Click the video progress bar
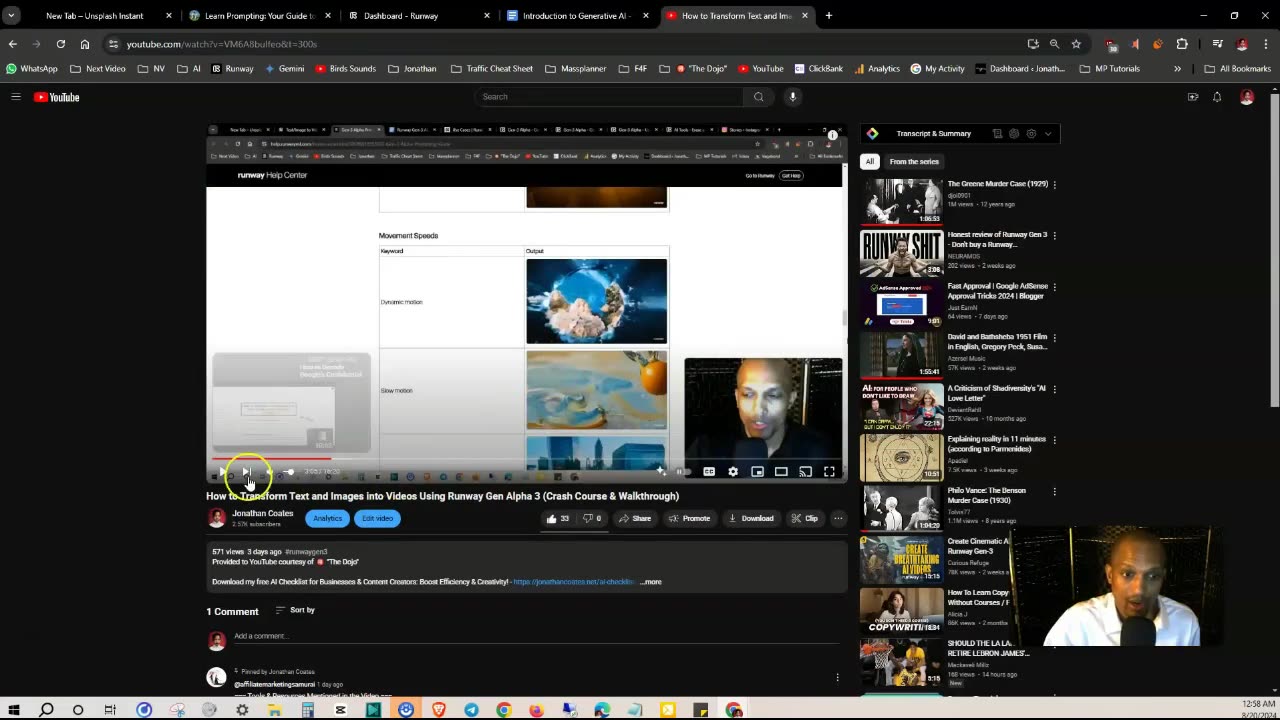Image resolution: width=1280 pixels, height=720 pixels. (x=526, y=459)
